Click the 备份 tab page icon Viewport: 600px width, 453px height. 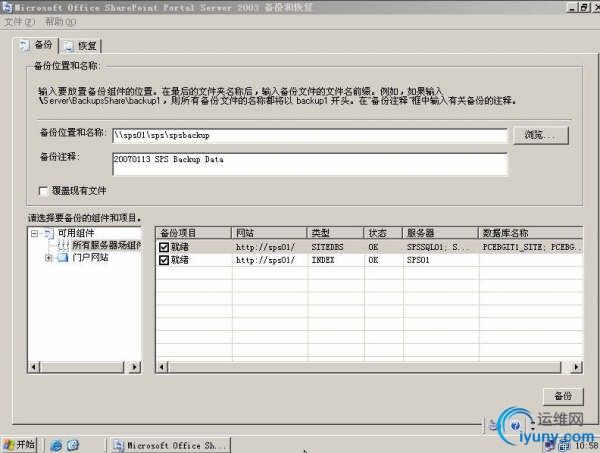(x=25, y=45)
